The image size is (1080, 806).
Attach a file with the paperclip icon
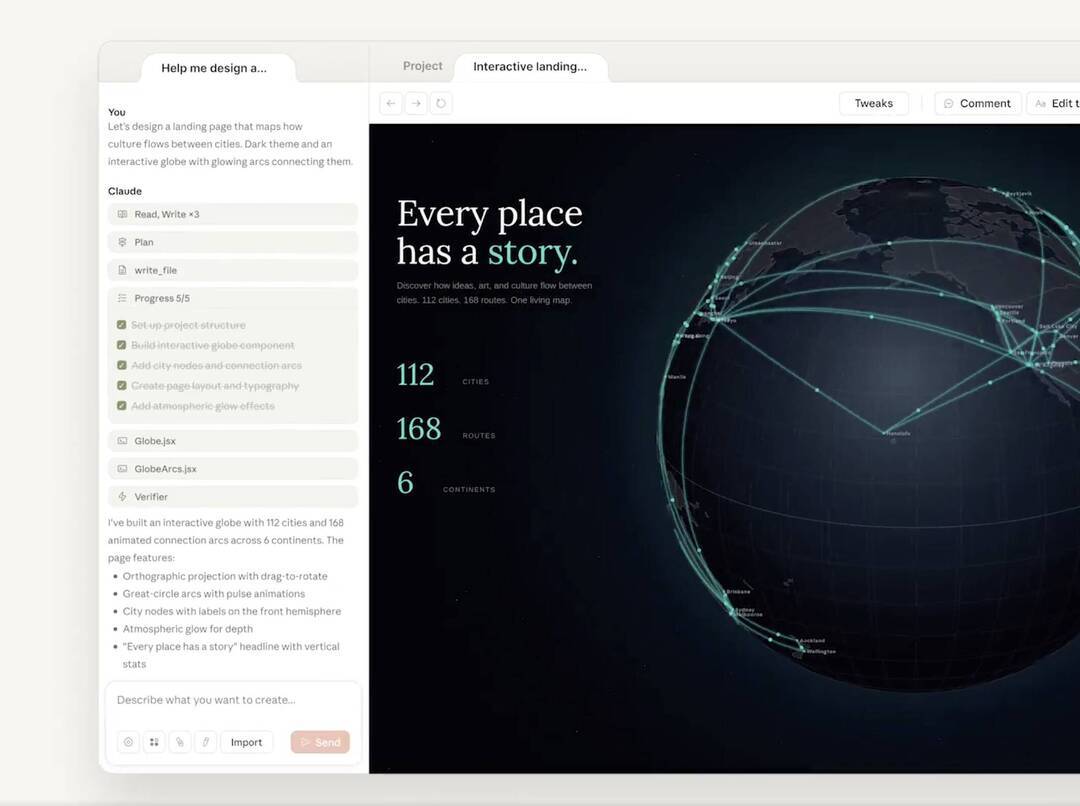[180, 742]
